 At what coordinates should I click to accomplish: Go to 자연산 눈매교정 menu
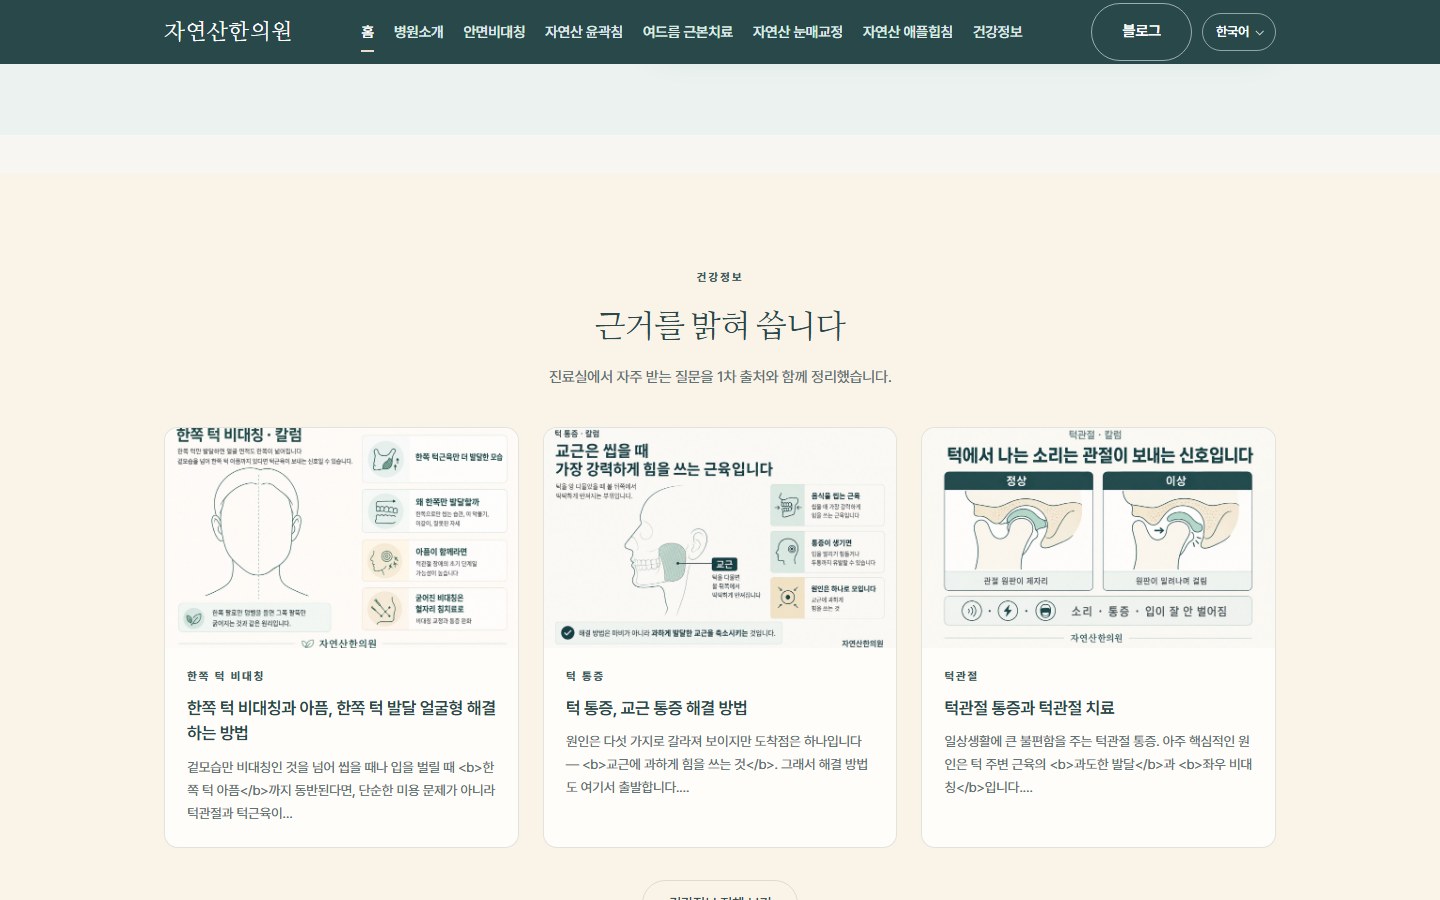[798, 32]
